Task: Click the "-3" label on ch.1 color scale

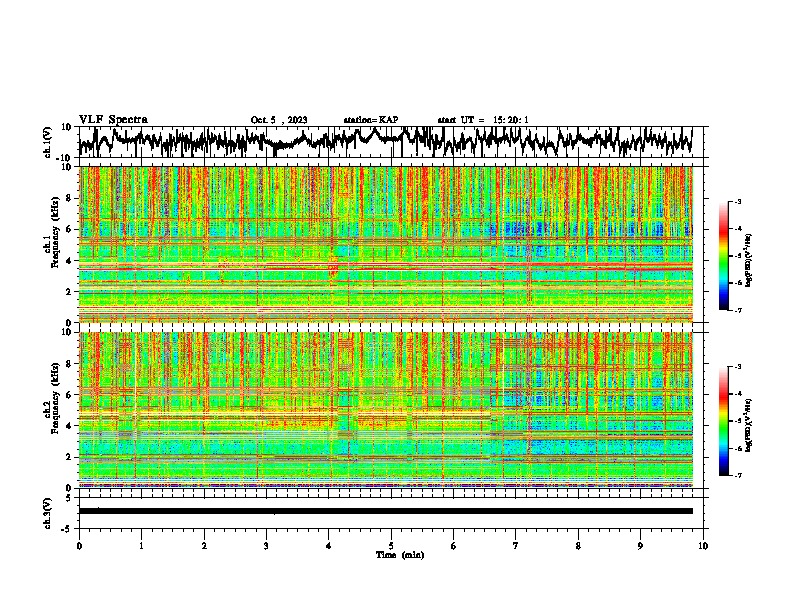Action: click(738, 202)
